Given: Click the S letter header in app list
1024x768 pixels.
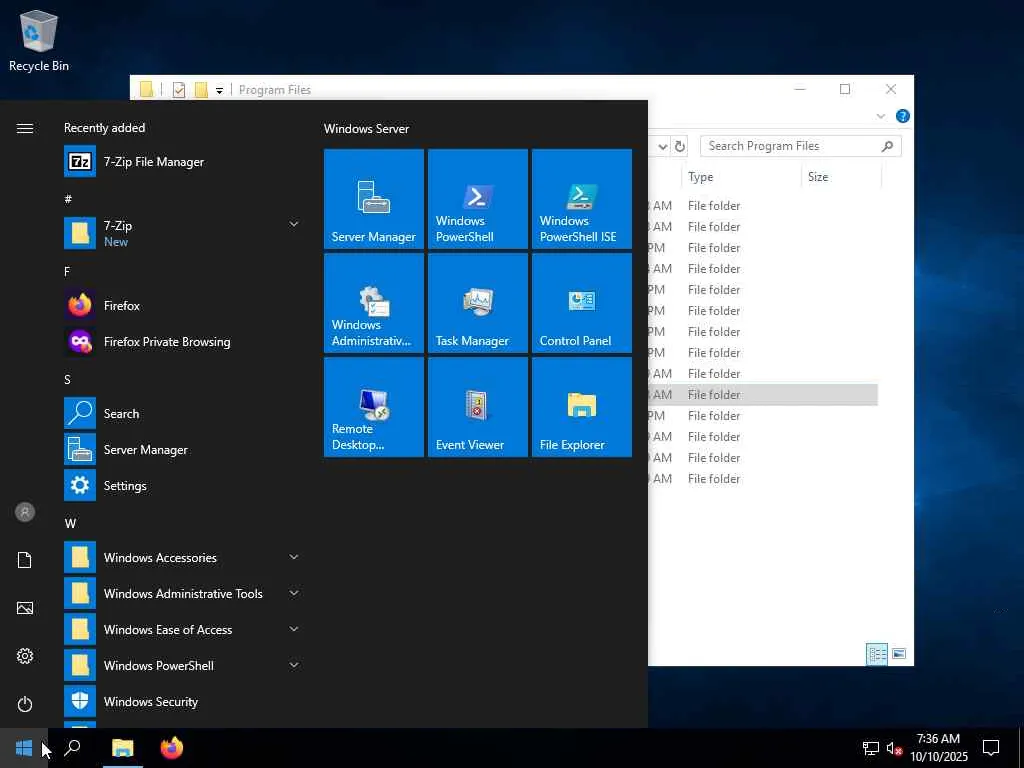Looking at the screenshot, I should pyautogui.click(x=67, y=379).
